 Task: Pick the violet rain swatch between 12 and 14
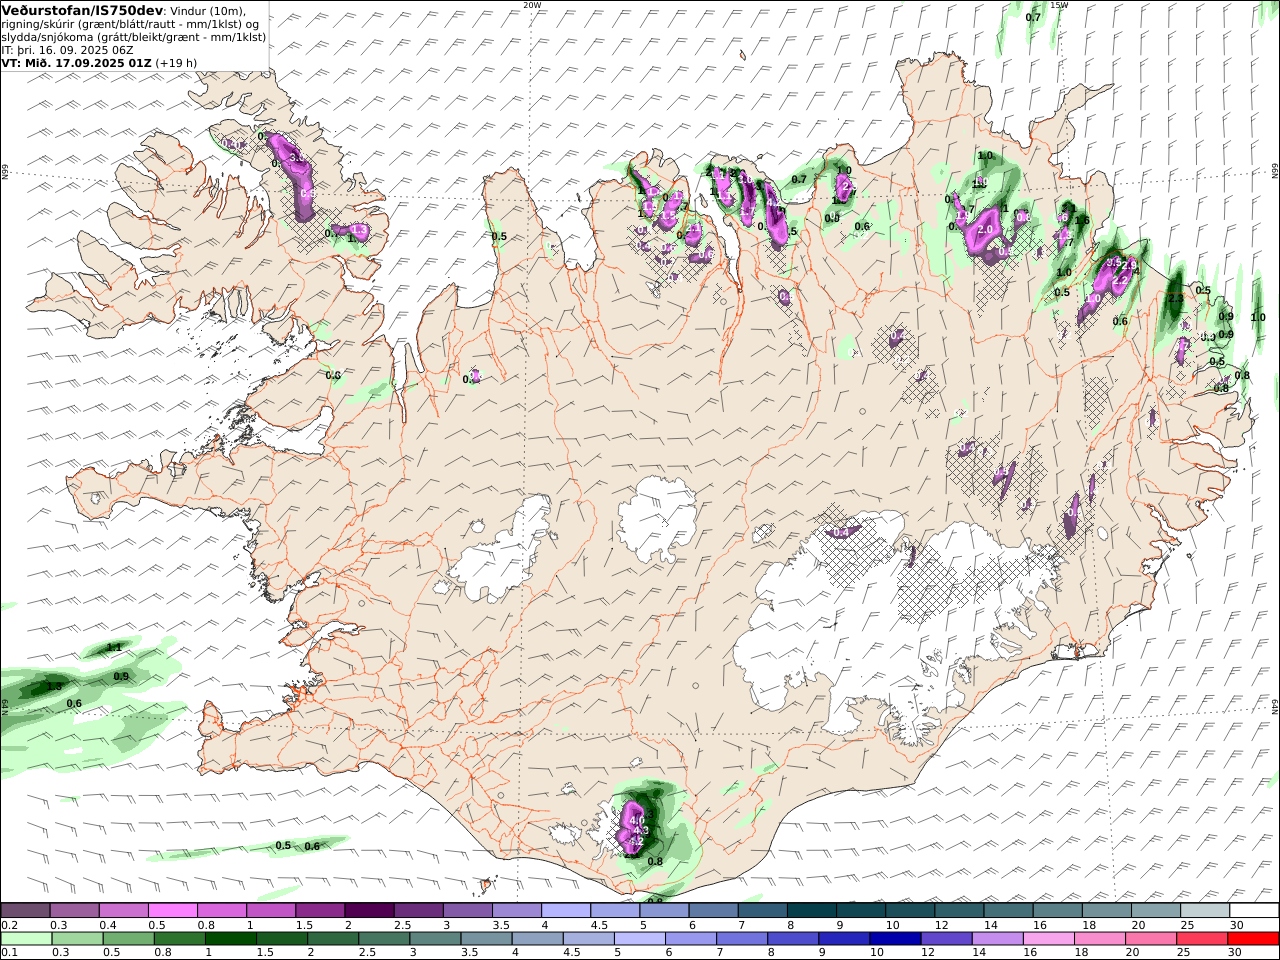point(946,939)
